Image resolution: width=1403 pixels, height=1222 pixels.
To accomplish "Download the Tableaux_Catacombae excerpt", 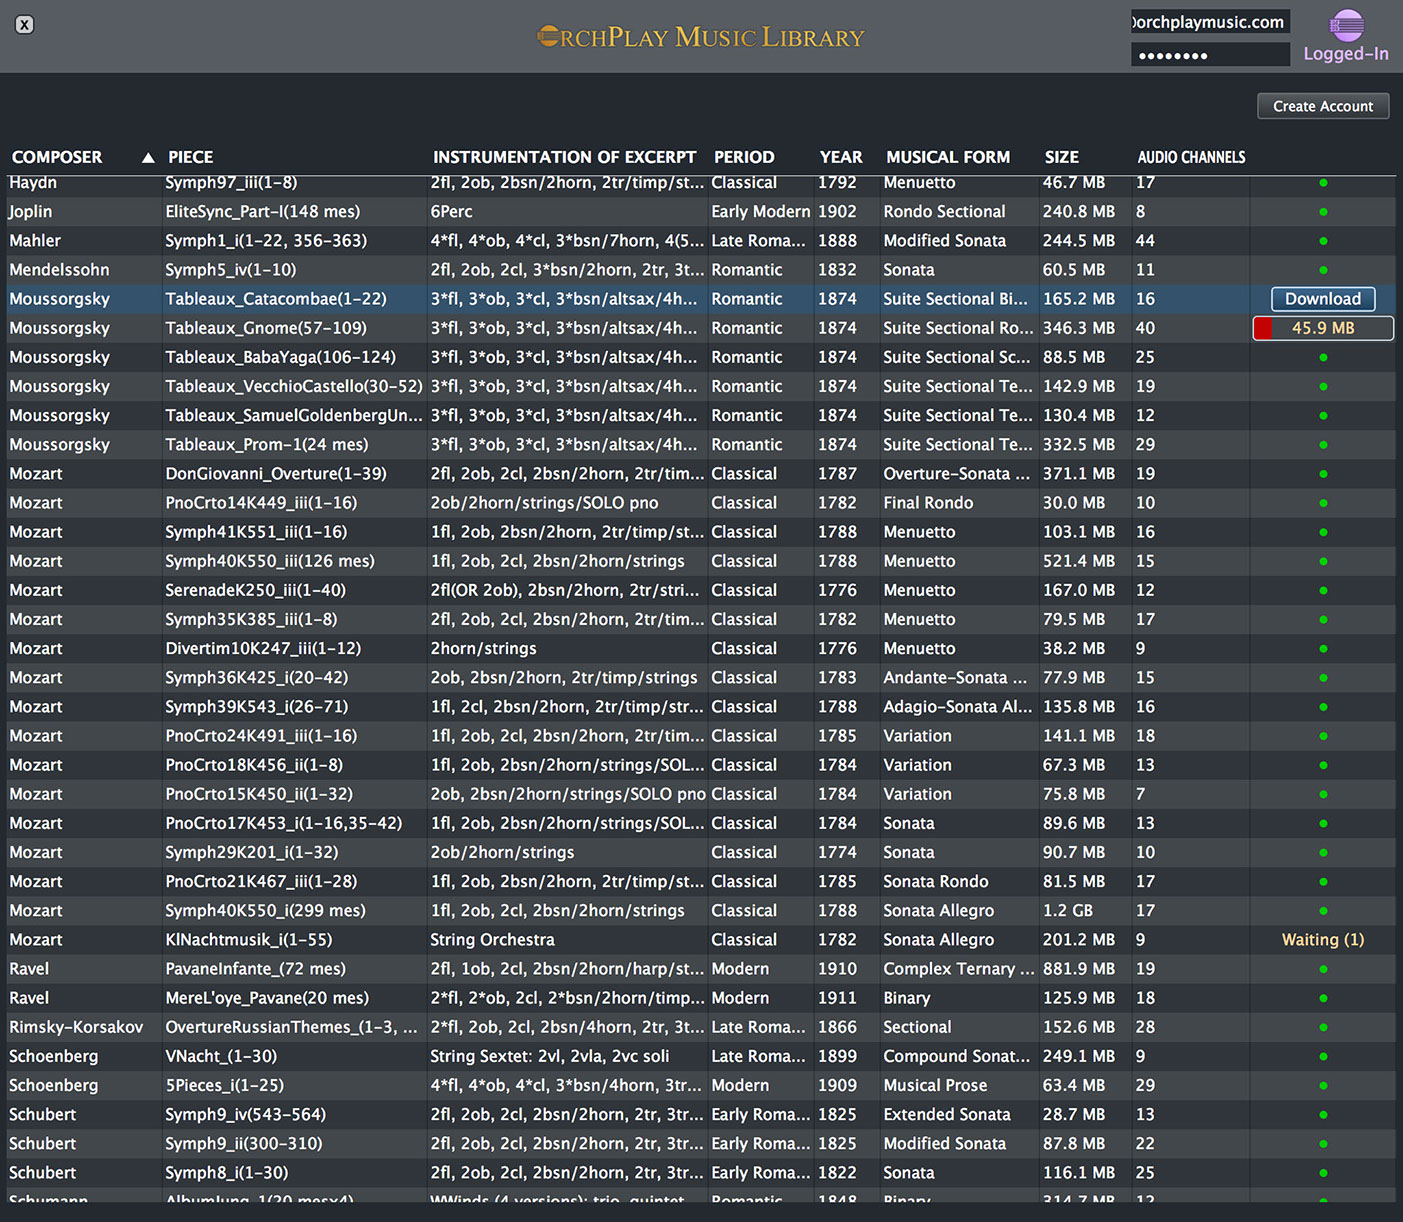I will tap(1322, 299).
